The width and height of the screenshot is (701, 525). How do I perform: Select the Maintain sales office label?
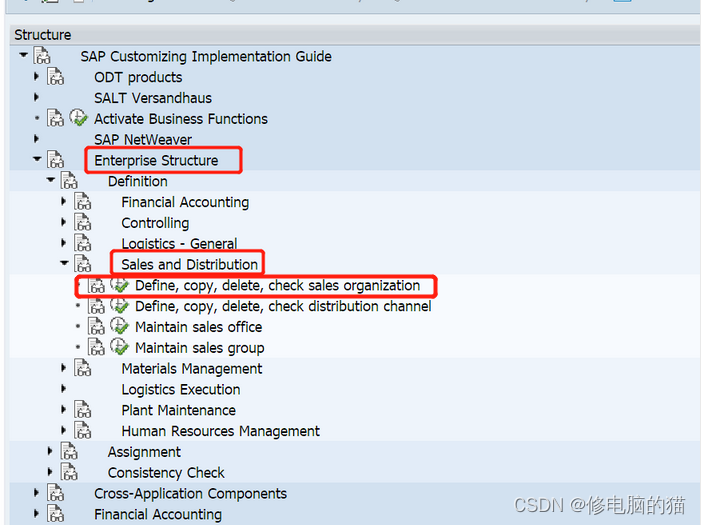(198, 327)
